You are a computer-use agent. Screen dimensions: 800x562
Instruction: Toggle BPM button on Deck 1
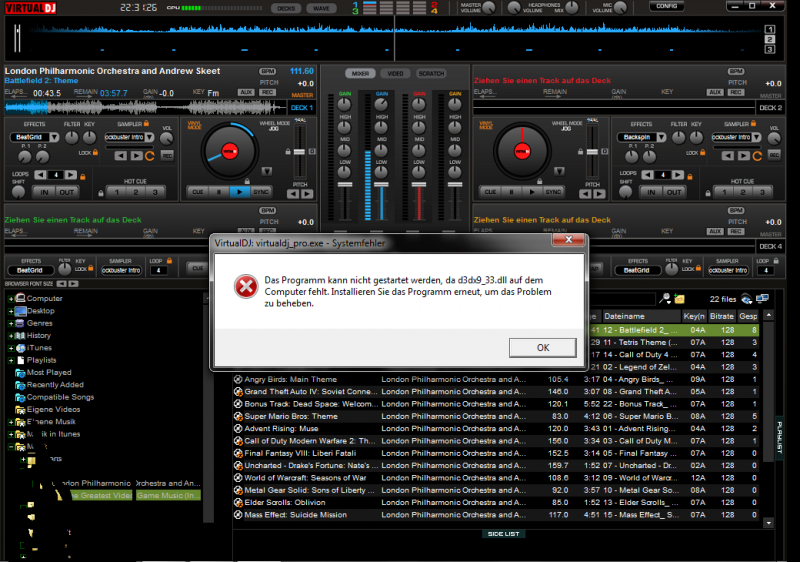(267, 71)
